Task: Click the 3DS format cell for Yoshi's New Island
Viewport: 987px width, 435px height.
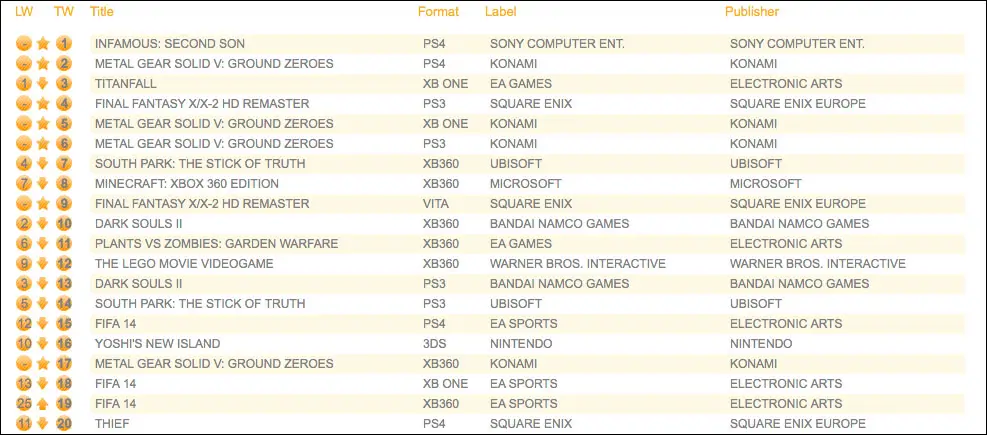Action: 436,344
